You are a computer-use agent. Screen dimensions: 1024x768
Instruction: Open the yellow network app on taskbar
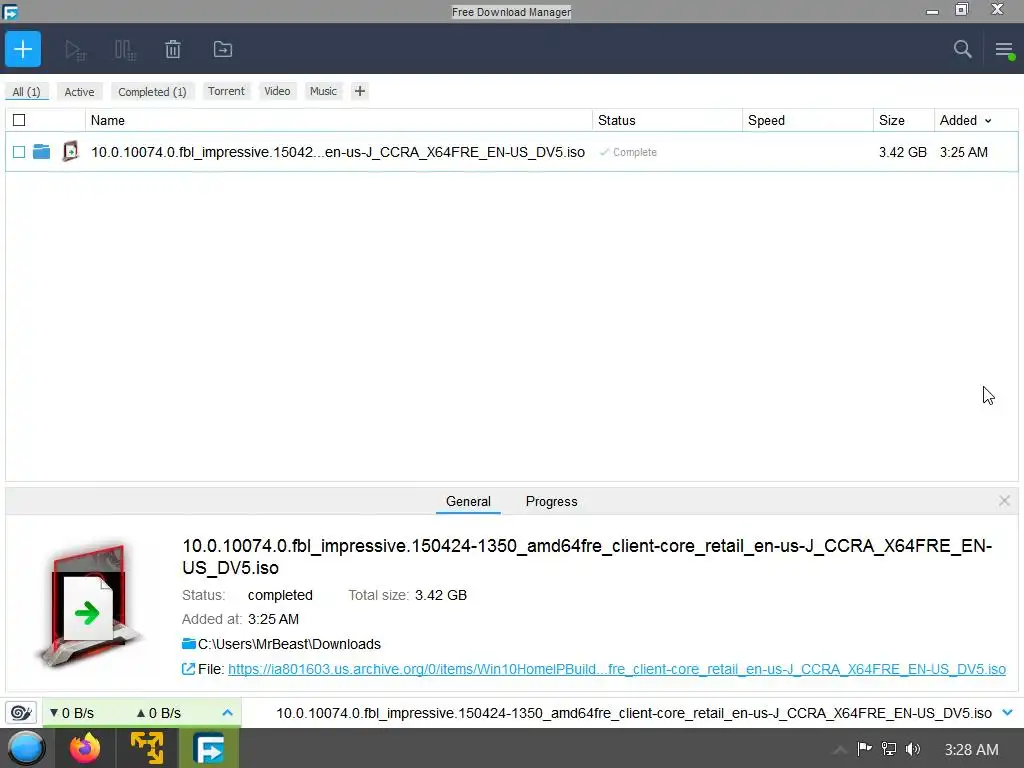click(x=147, y=748)
